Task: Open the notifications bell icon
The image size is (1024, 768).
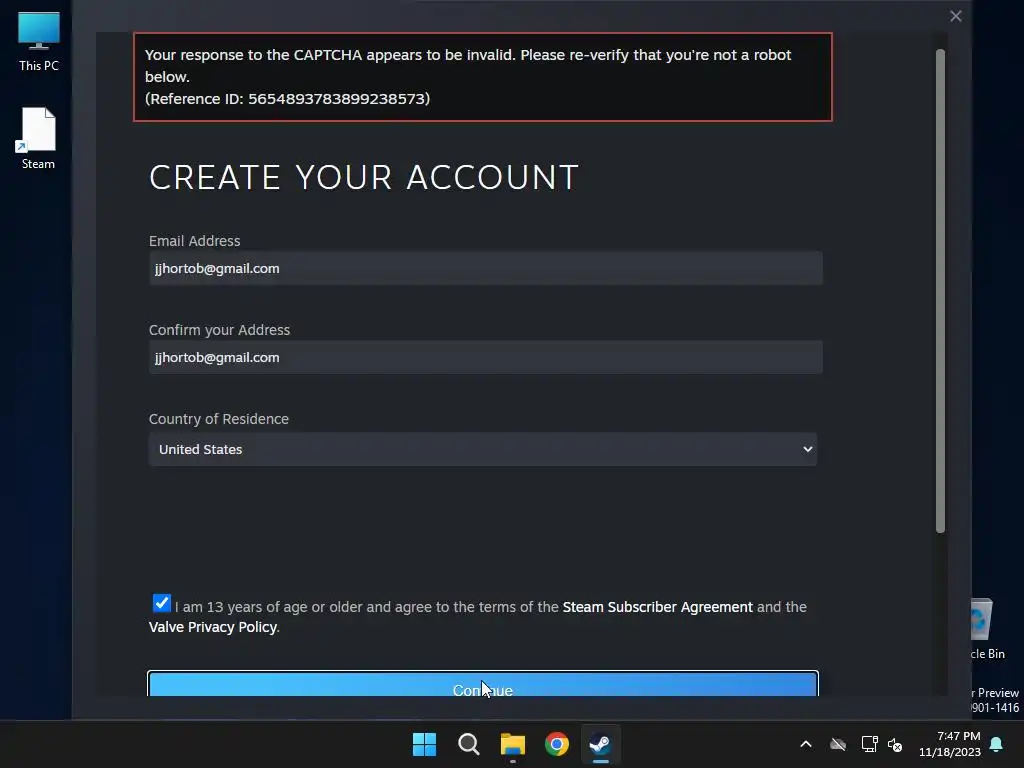Action: click(997, 744)
